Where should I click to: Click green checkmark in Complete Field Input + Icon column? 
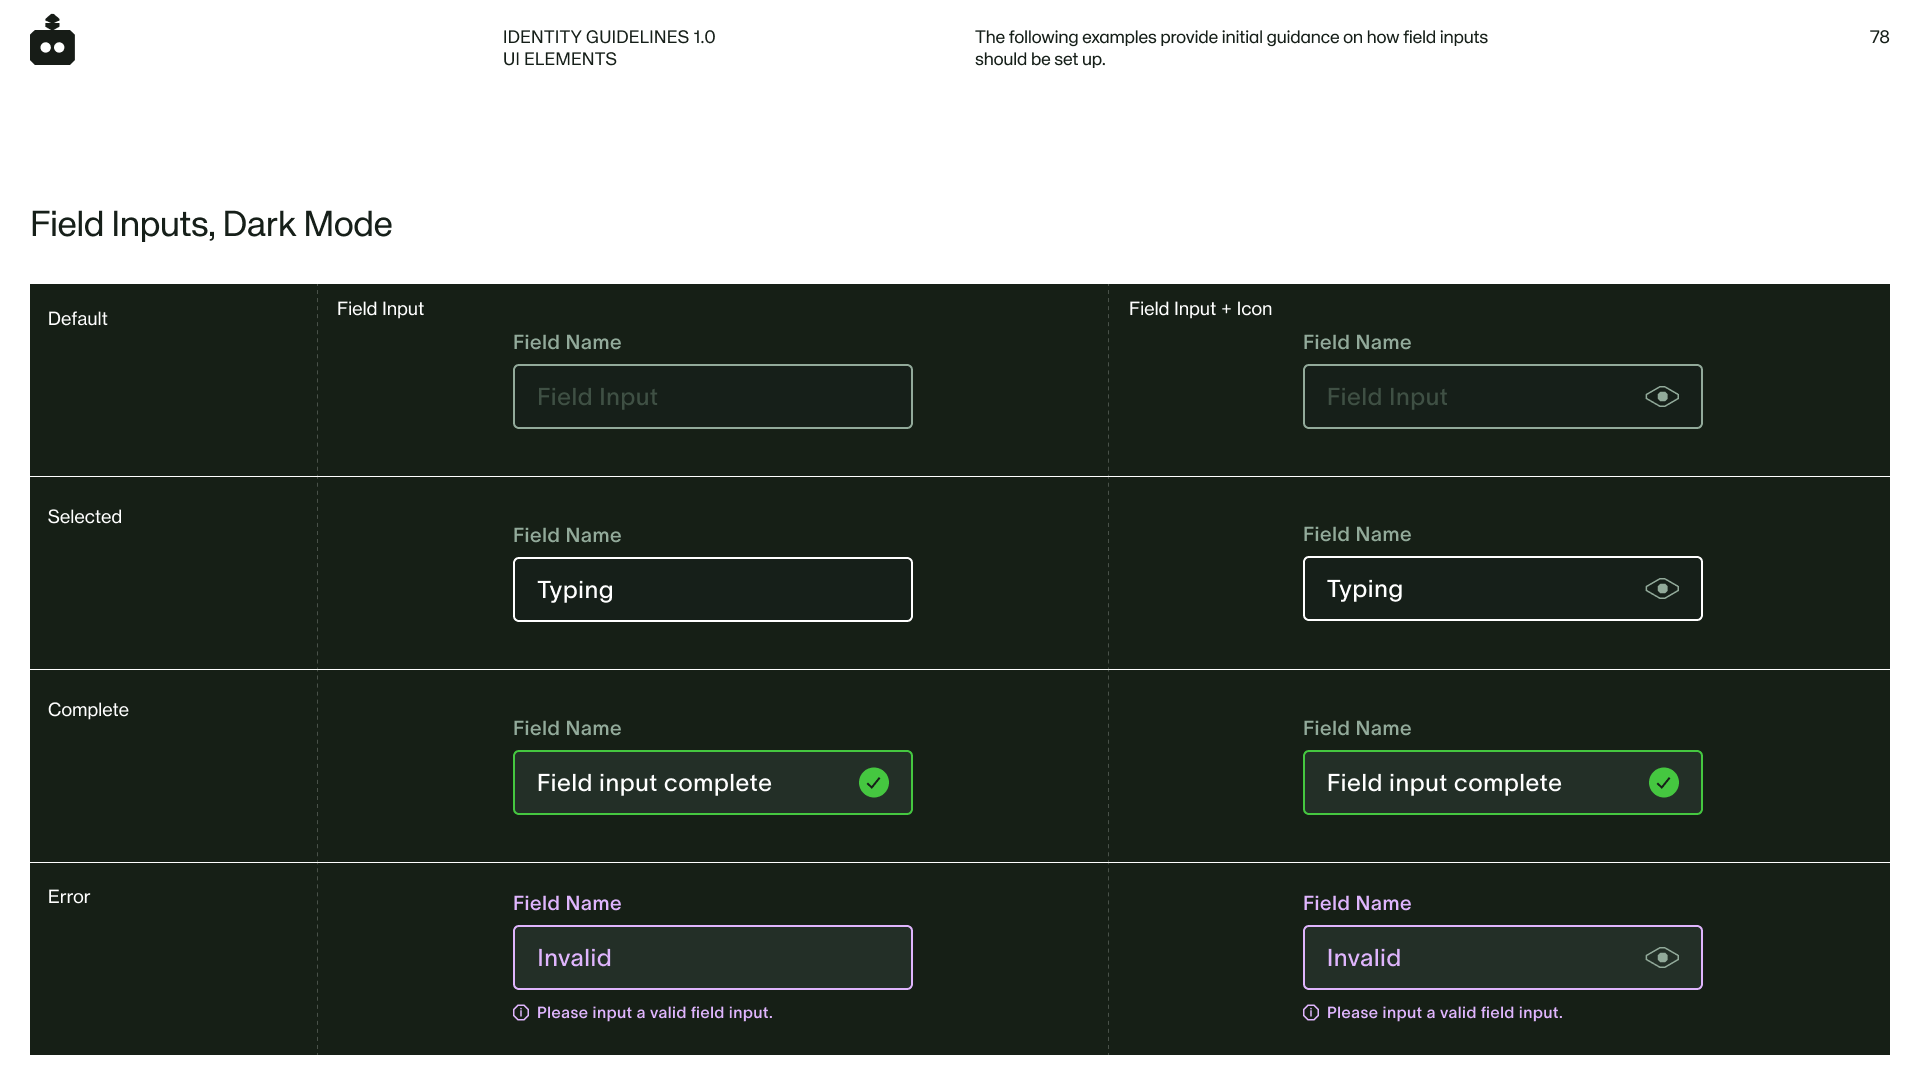[x=1664, y=783]
